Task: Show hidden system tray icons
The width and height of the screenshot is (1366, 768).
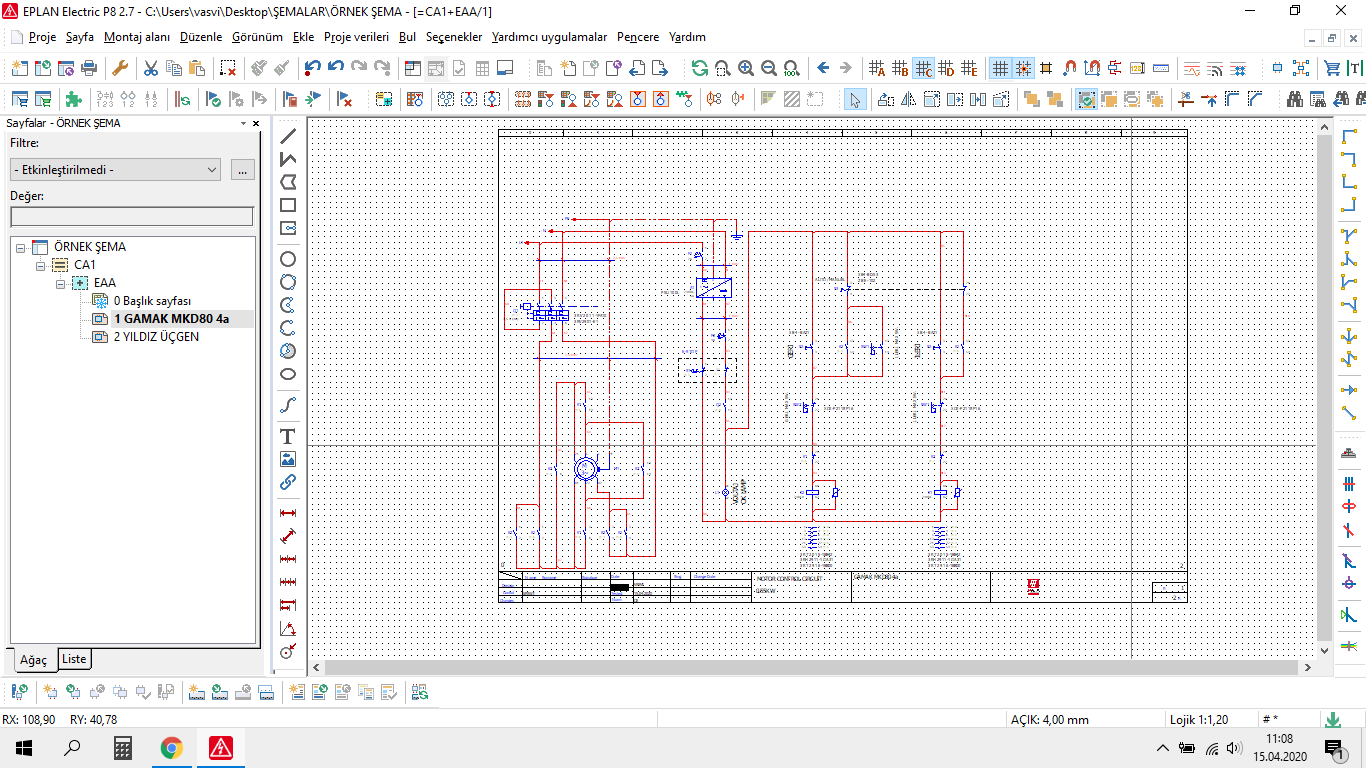Action: (1162, 748)
